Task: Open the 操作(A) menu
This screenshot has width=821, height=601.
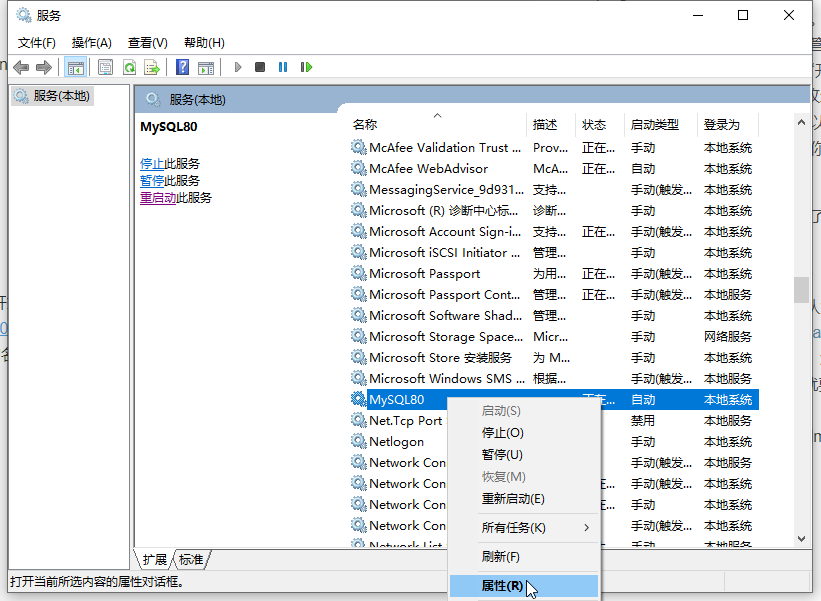Action: 92,42
